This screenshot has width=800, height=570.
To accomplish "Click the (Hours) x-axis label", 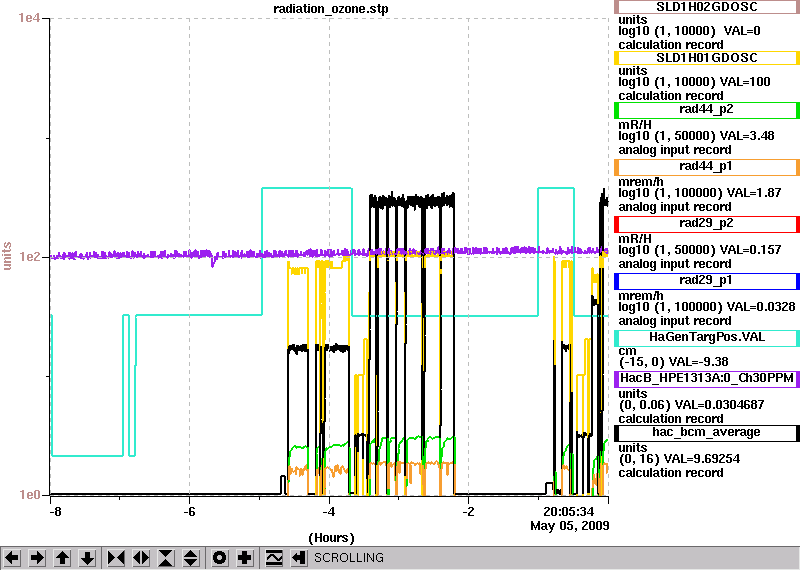I will point(331,538).
